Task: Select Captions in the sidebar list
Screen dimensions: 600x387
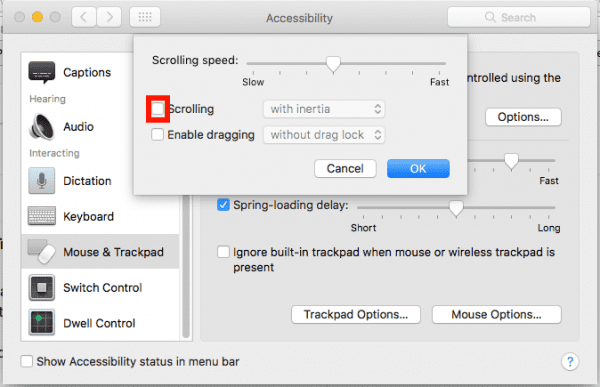Action: tap(100, 72)
